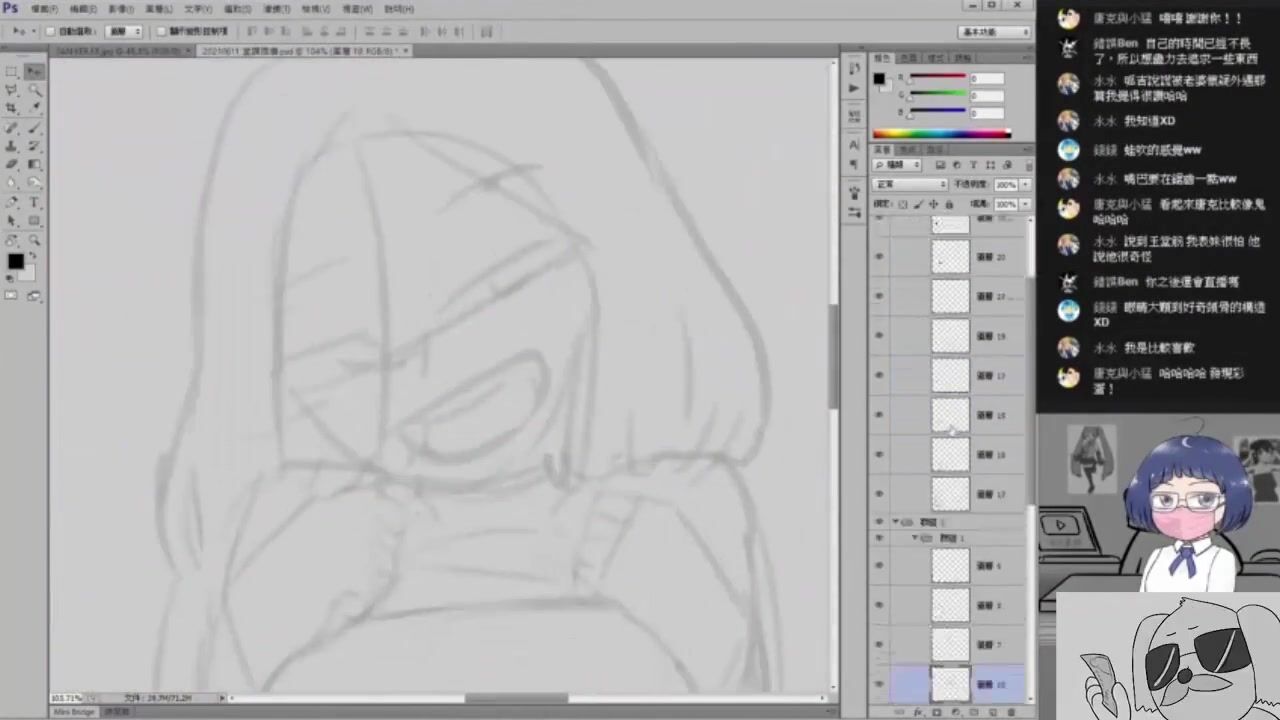Select the Zoom tool at toolbox bottom
This screenshot has width=1280, height=720.
(x=34, y=240)
